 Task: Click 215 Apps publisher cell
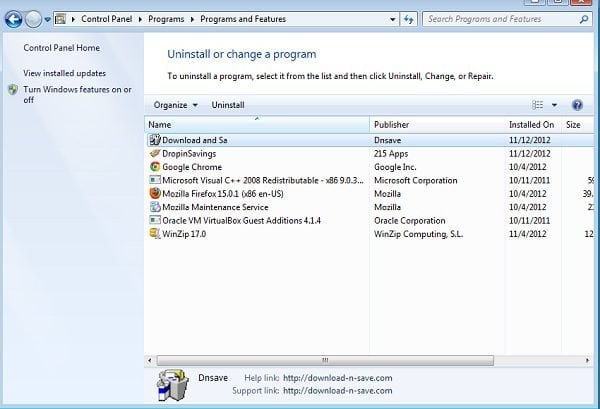point(391,153)
